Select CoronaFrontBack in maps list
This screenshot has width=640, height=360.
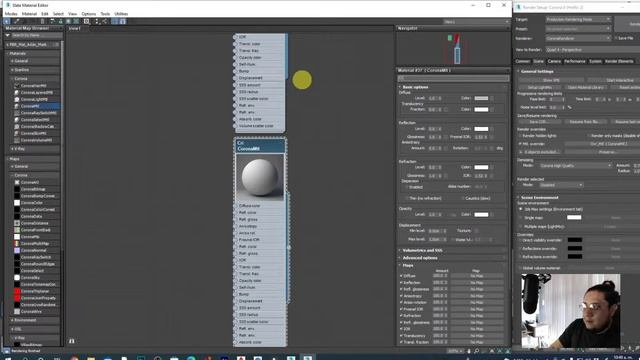click(36, 230)
